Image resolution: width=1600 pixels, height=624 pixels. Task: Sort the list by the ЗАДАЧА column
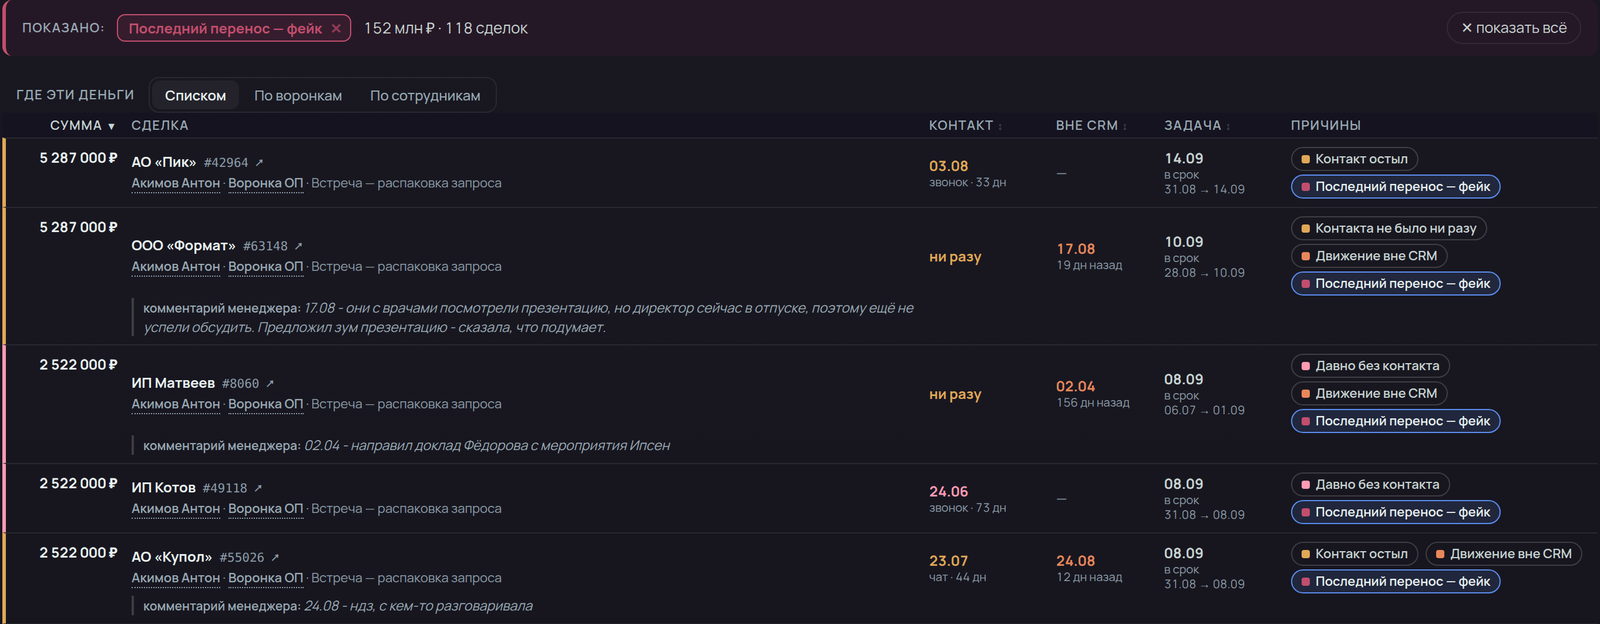tap(1197, 125)
